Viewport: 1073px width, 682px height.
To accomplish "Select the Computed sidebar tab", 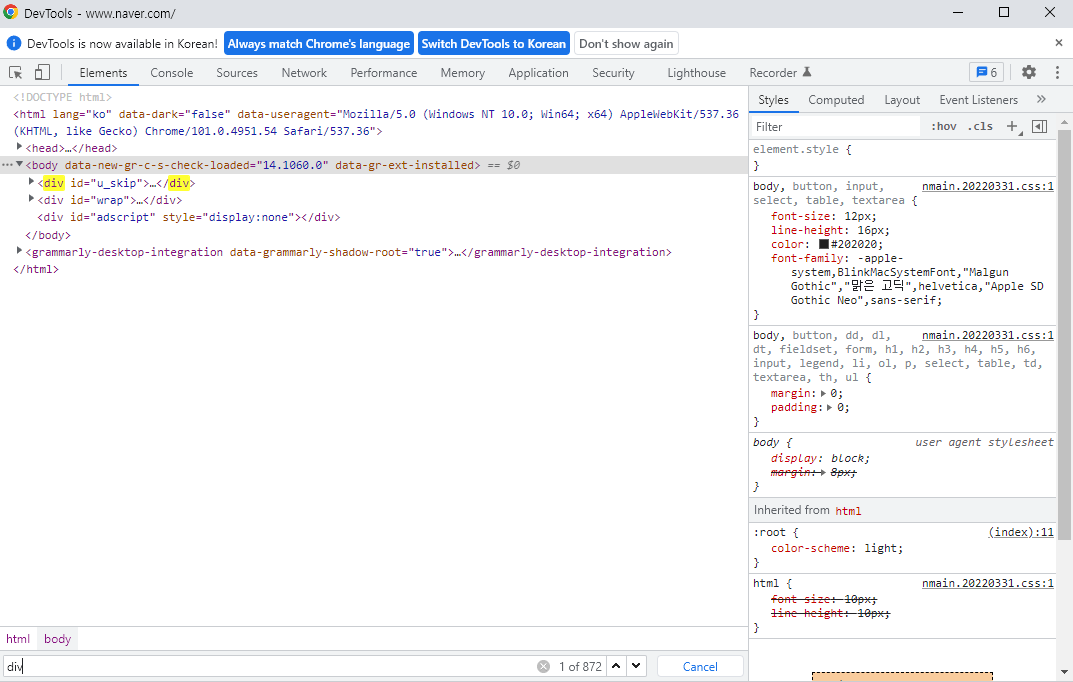I will click(x=836, y=100).
